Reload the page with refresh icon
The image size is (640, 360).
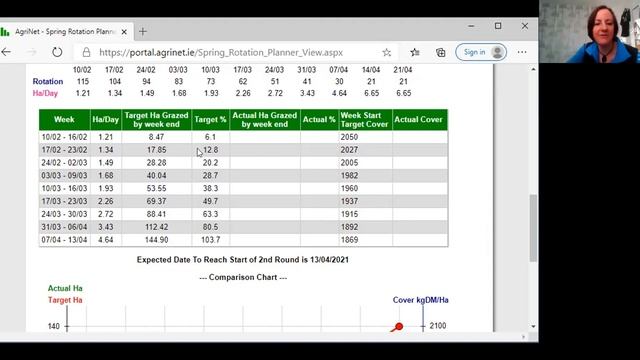tap(57, 52)
